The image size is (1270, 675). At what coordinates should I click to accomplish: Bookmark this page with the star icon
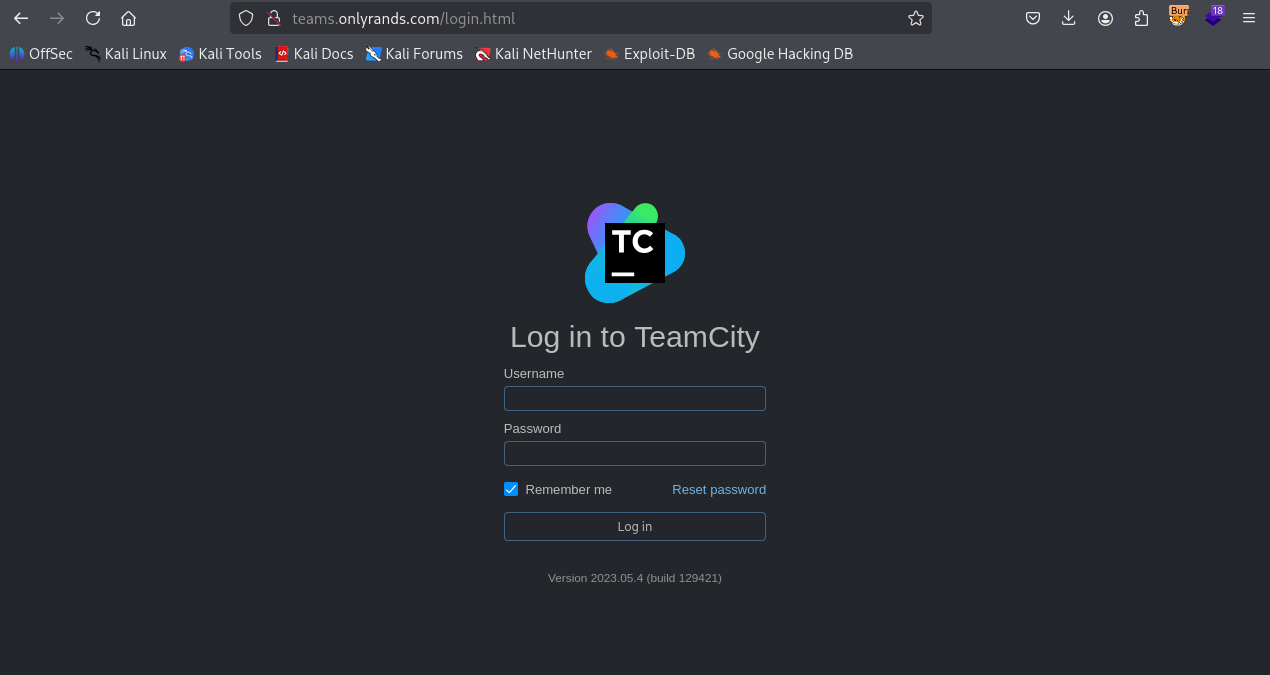[915, 18]
